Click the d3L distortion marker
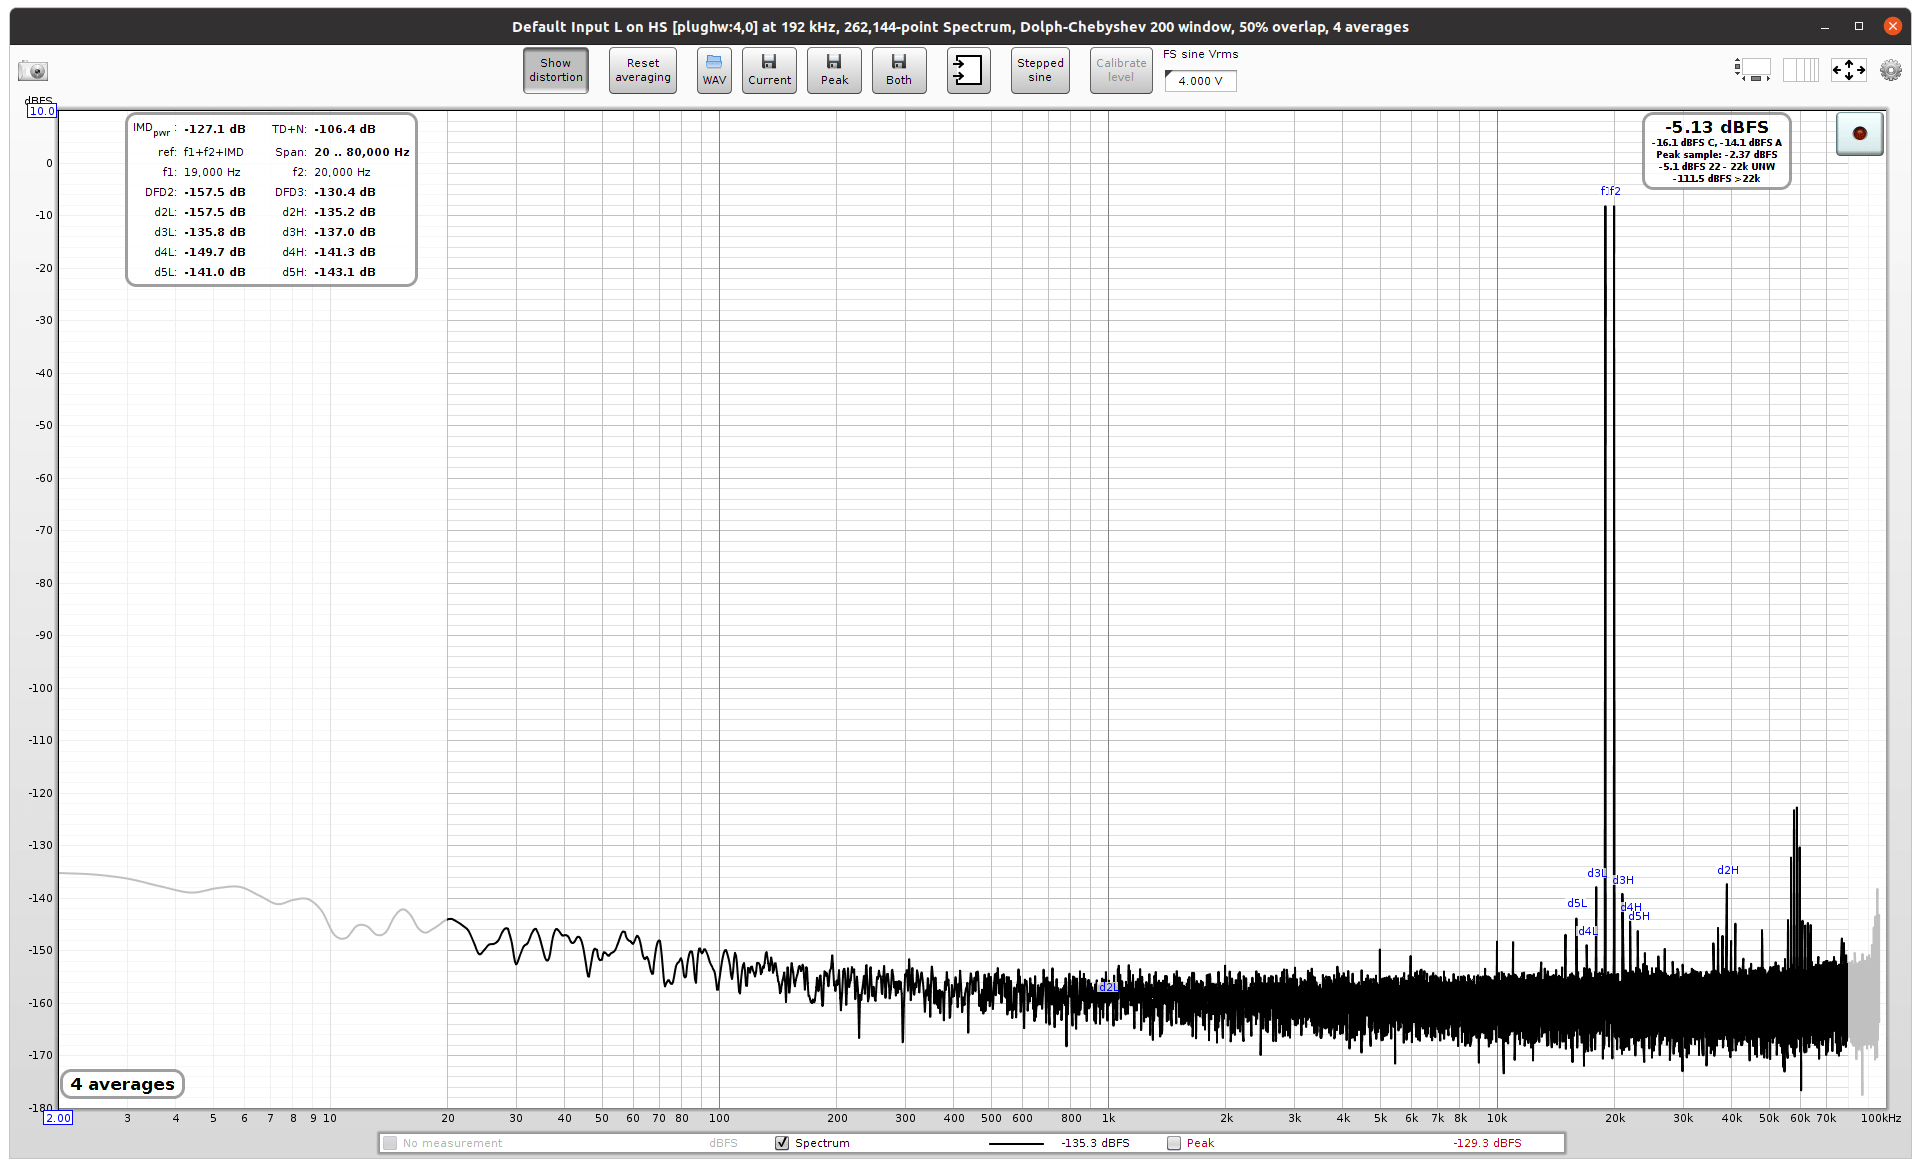 click(1597, 873)
